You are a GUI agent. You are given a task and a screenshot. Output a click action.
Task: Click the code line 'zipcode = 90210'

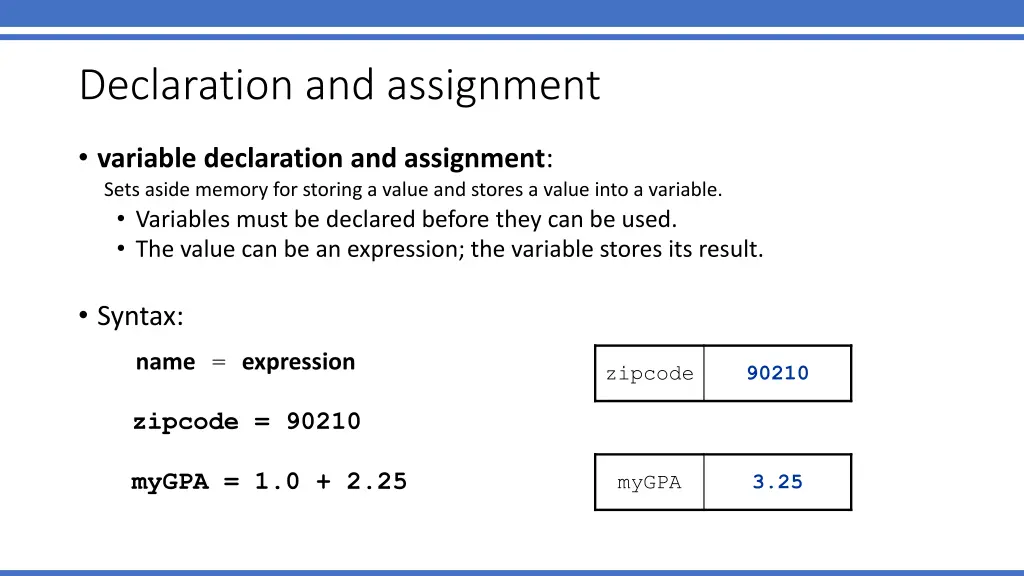(x=247, y=421)
